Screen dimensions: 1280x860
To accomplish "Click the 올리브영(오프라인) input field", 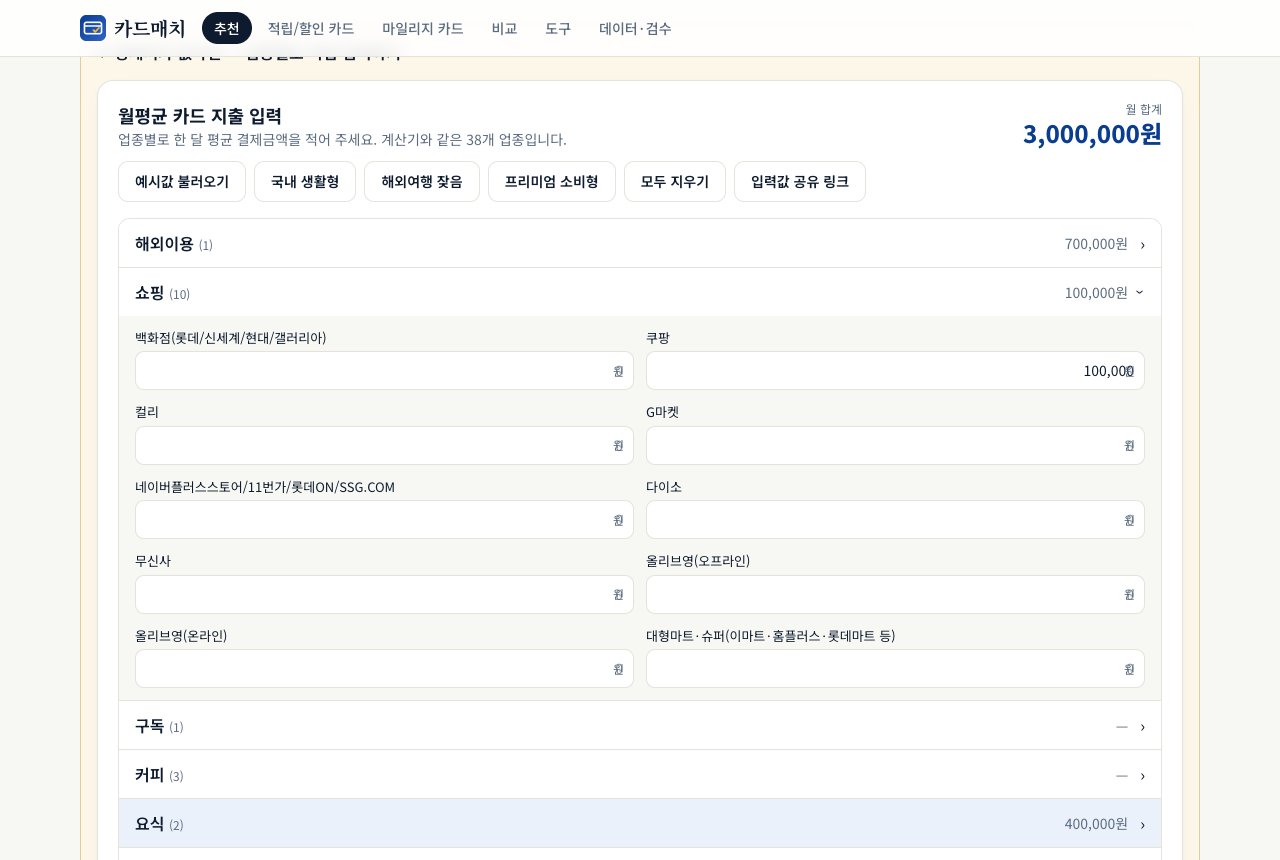I will click(895, 594).
